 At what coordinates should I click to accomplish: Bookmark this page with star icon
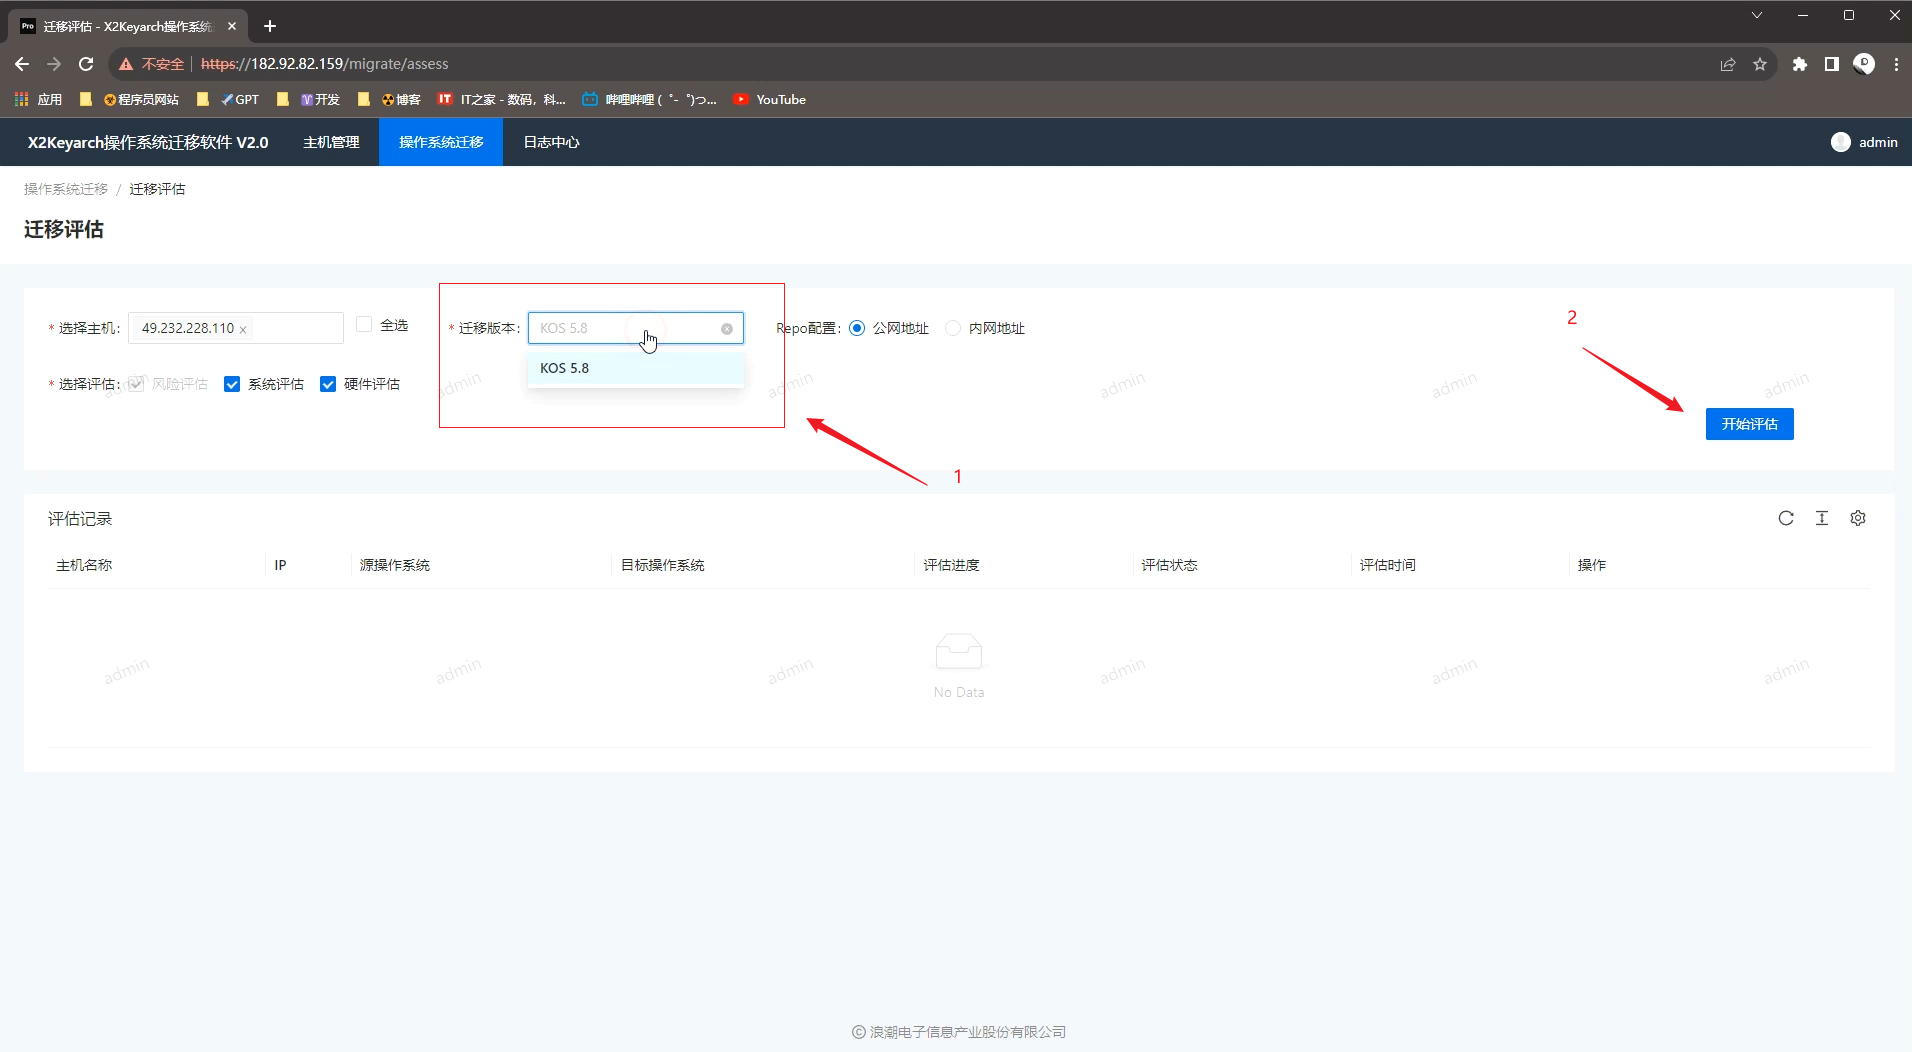pyautogui.click(x=1760, y=64)
